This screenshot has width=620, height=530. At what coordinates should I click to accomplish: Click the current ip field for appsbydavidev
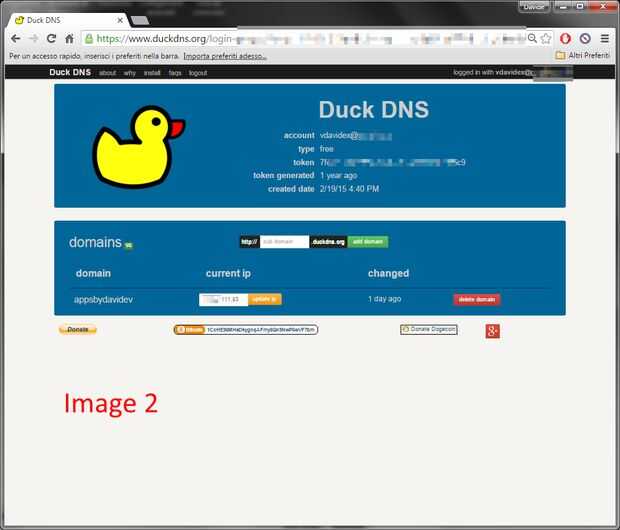[x=223, y=299]
